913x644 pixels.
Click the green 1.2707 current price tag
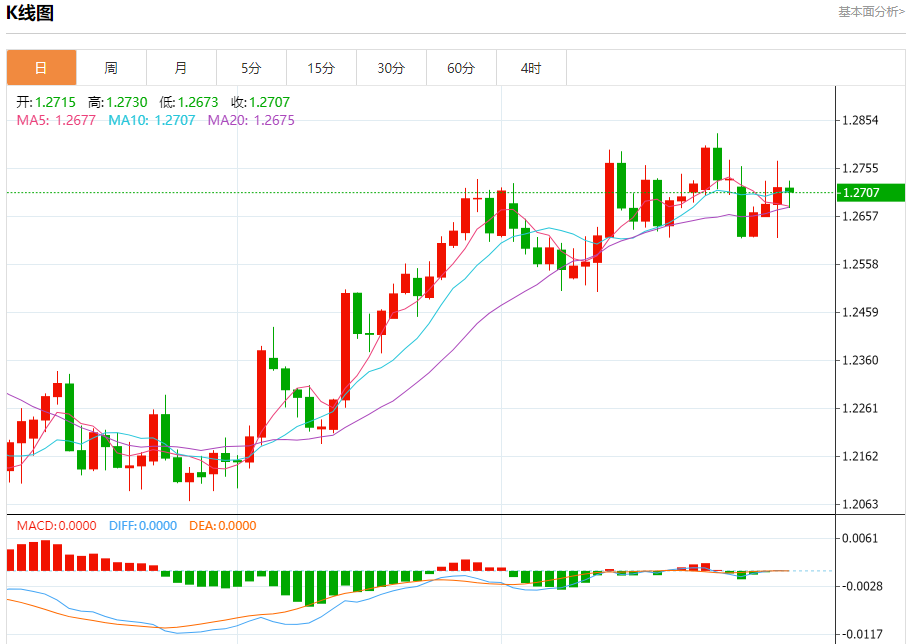(870, 193)
